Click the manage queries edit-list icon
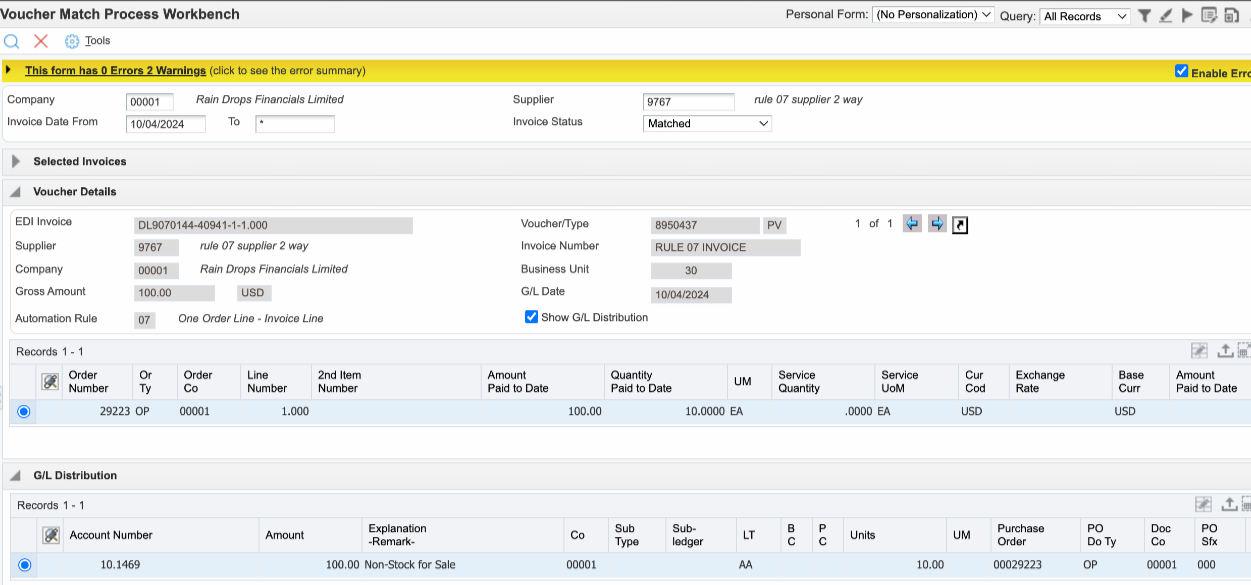The image size is (1251, 585). coord(1209,15)
